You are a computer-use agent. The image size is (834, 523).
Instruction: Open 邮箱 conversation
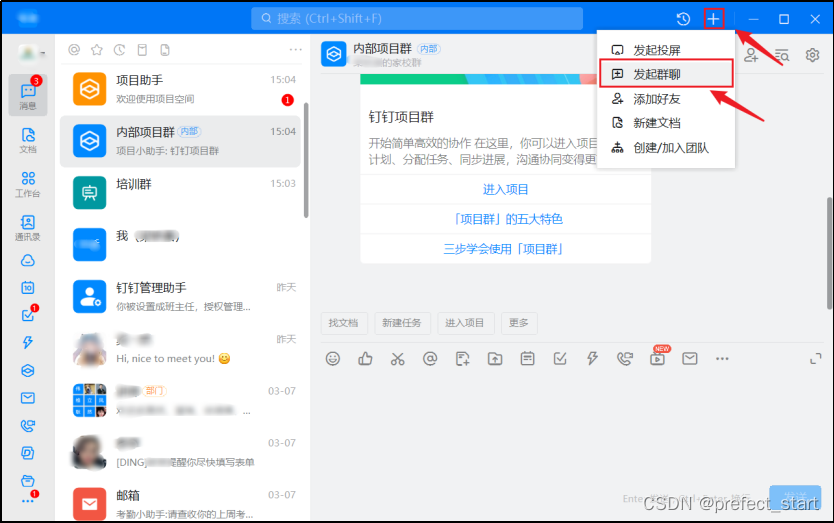pyautogui.click(x=180, y=503)
